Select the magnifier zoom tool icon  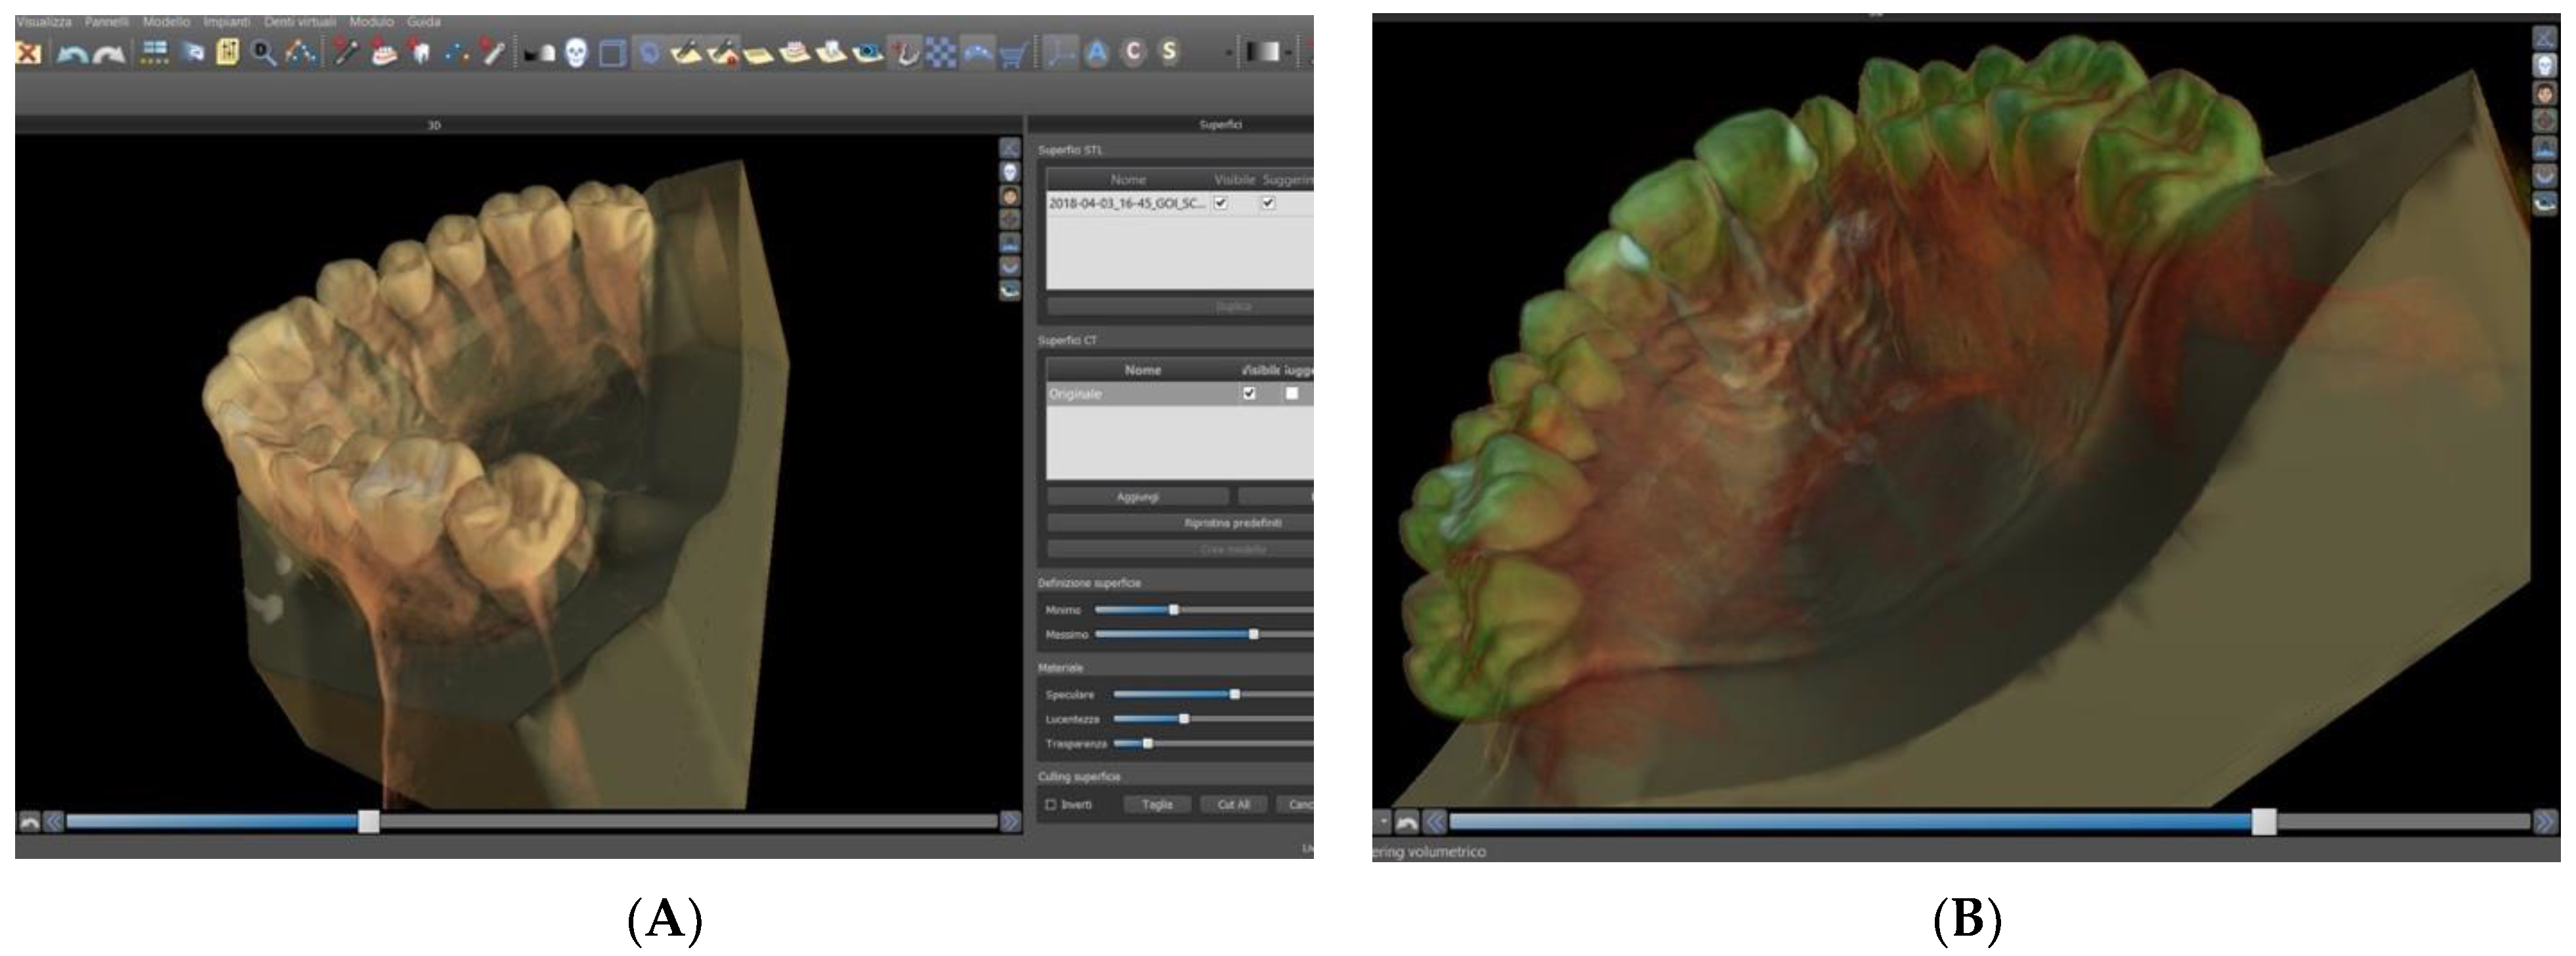click(x=263, y=53)
